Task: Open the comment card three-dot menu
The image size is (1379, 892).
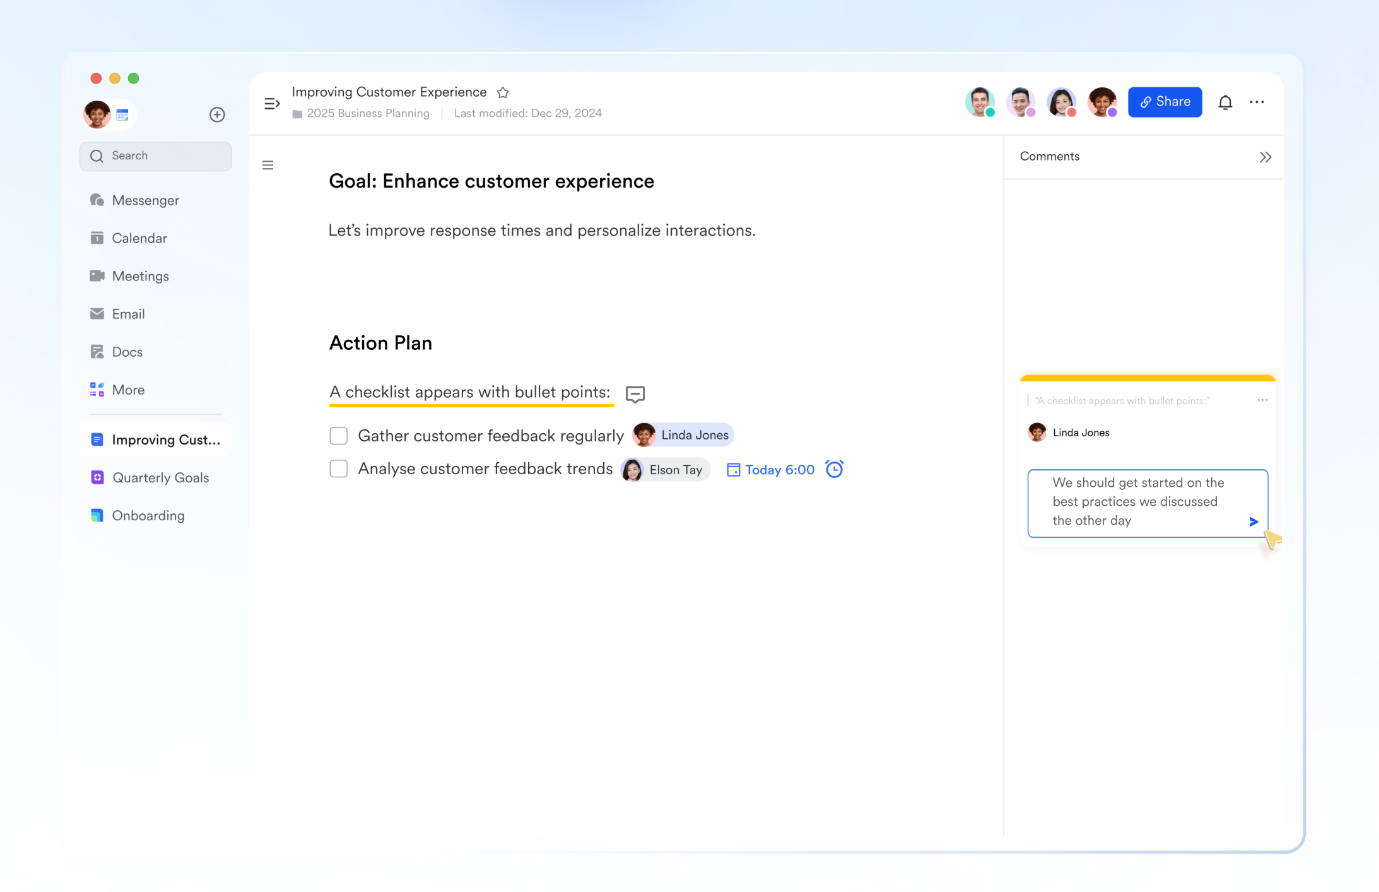Action: pyautogui.click(x=1262, y=400)
